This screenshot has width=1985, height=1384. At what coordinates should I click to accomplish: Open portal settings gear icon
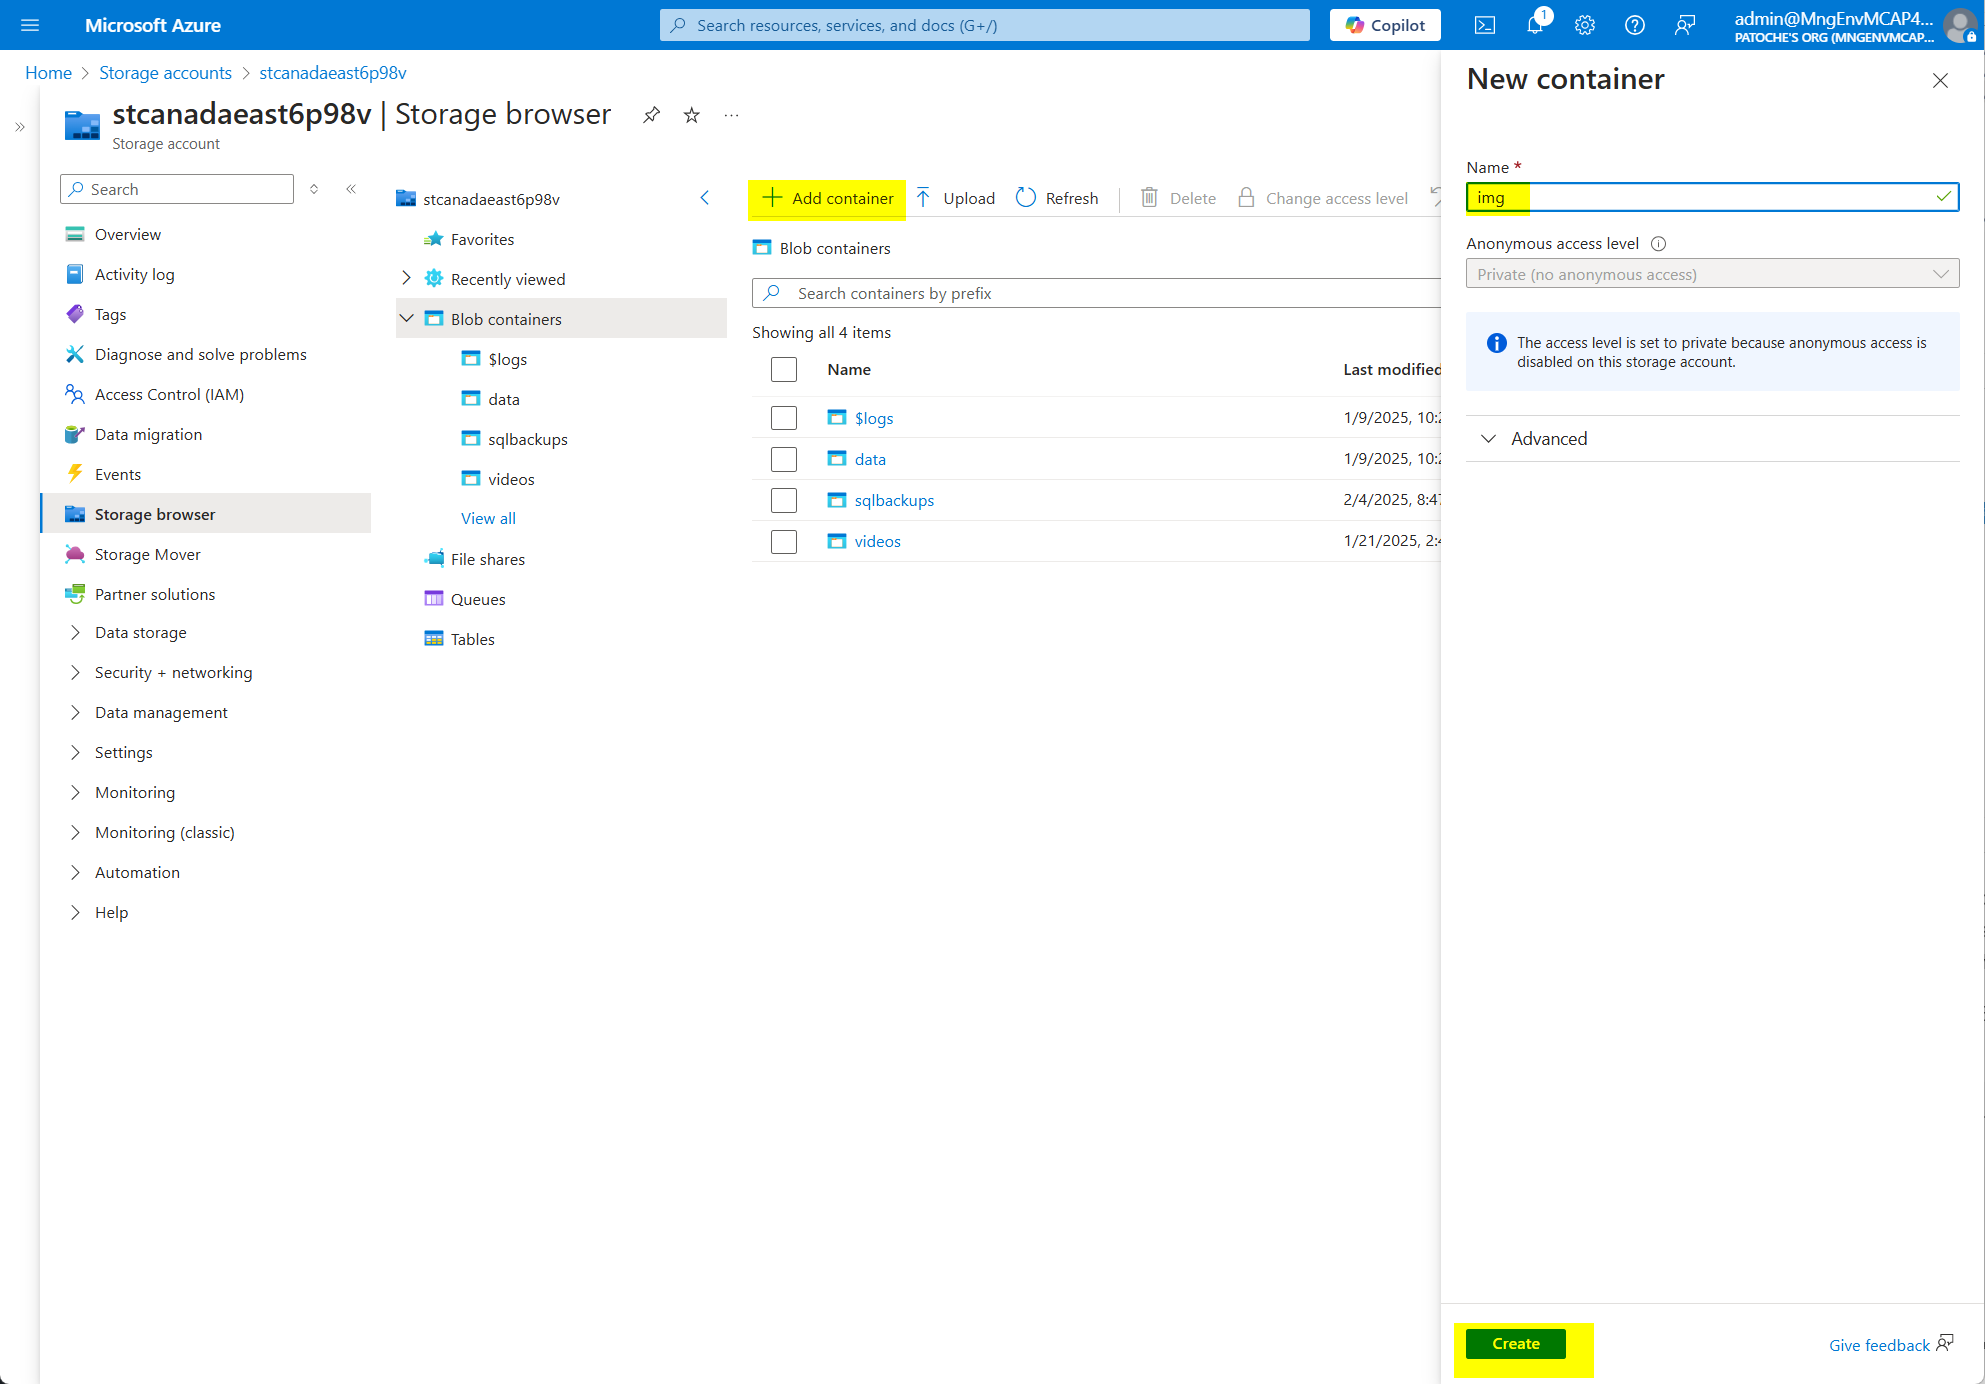point(1585,25)
